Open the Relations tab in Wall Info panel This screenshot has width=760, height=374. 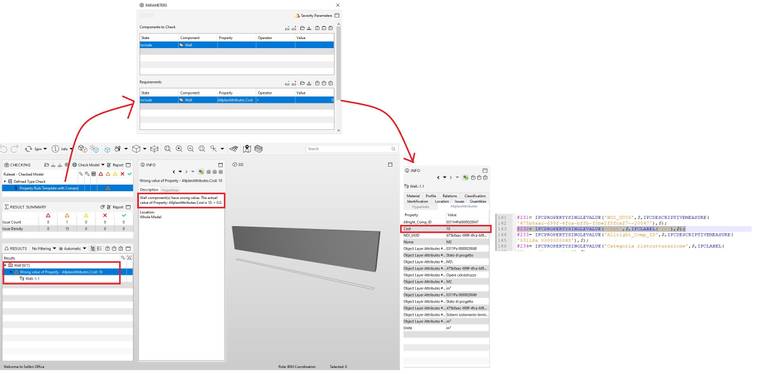pyautogui.click(x=449, y=196)
